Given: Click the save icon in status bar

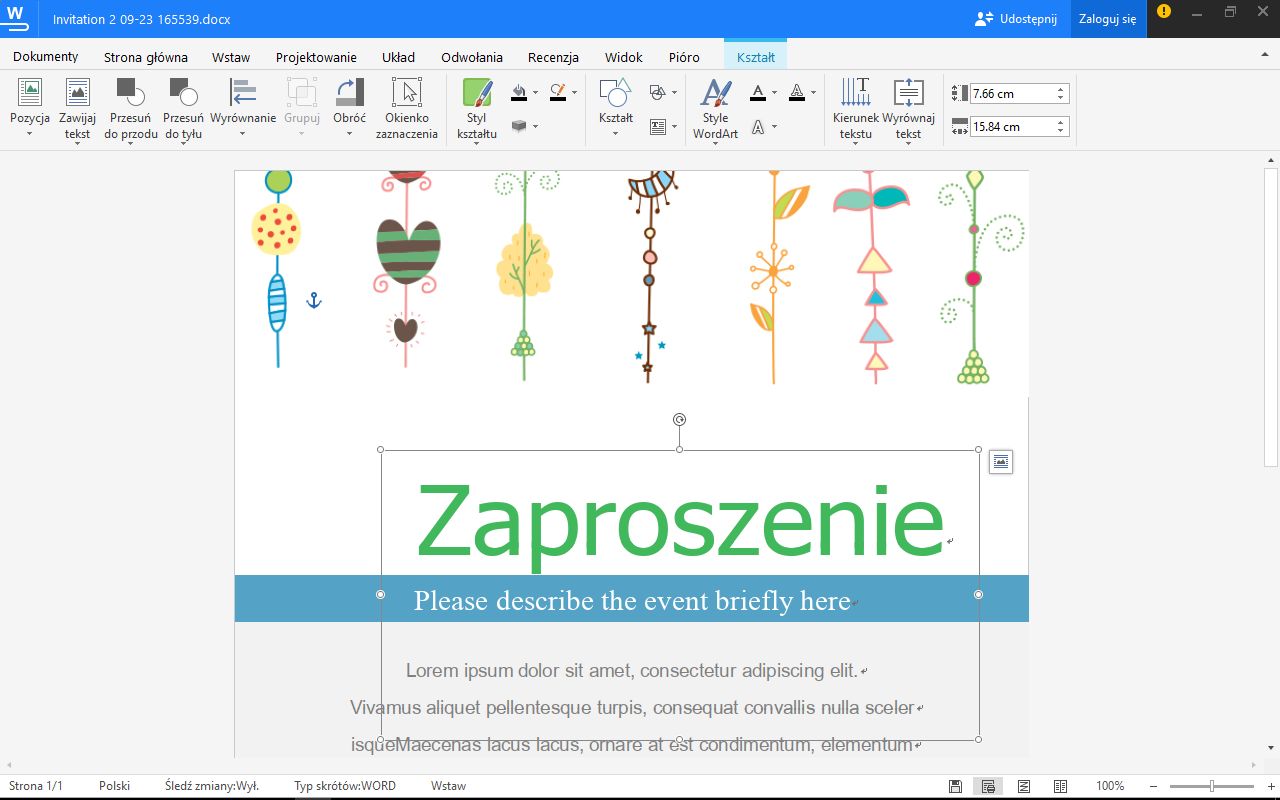Looking at the screenshot, I should (956, 786).
